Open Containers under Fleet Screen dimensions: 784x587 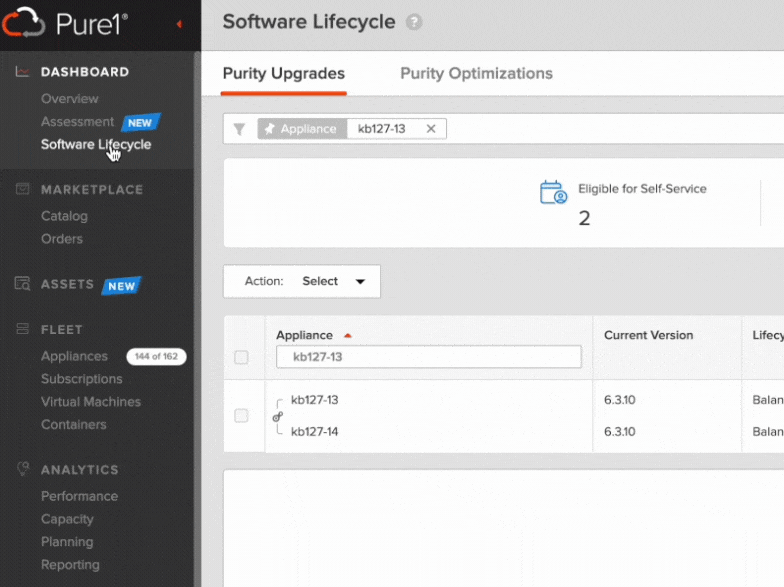[74, 424]
